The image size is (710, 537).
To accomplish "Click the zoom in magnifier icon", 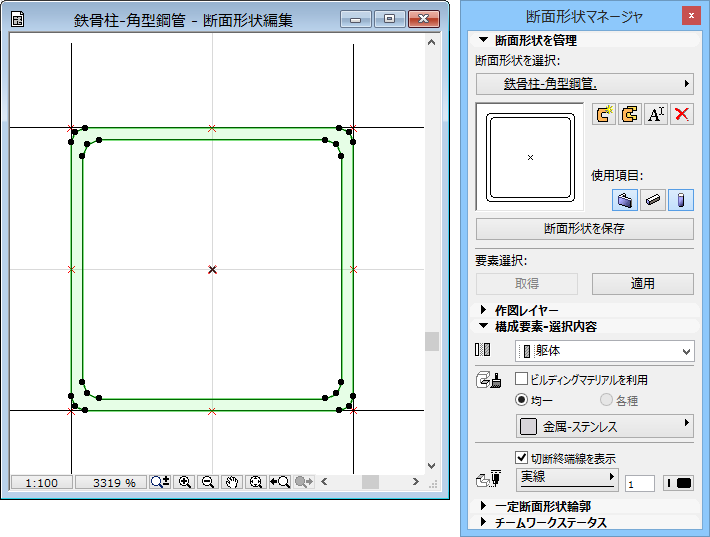I will click(x=185, y=482).
